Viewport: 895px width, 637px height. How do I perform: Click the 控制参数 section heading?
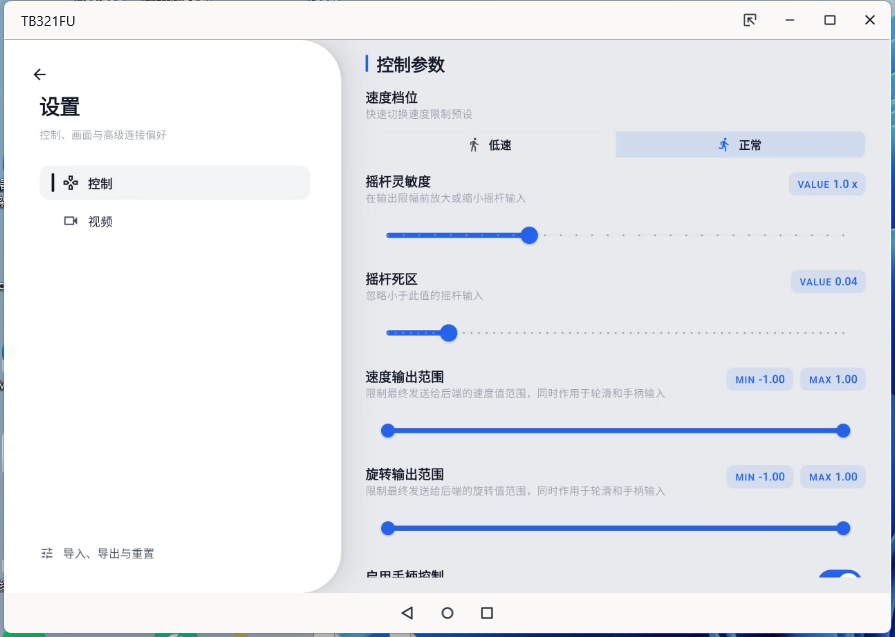(410, 64)
